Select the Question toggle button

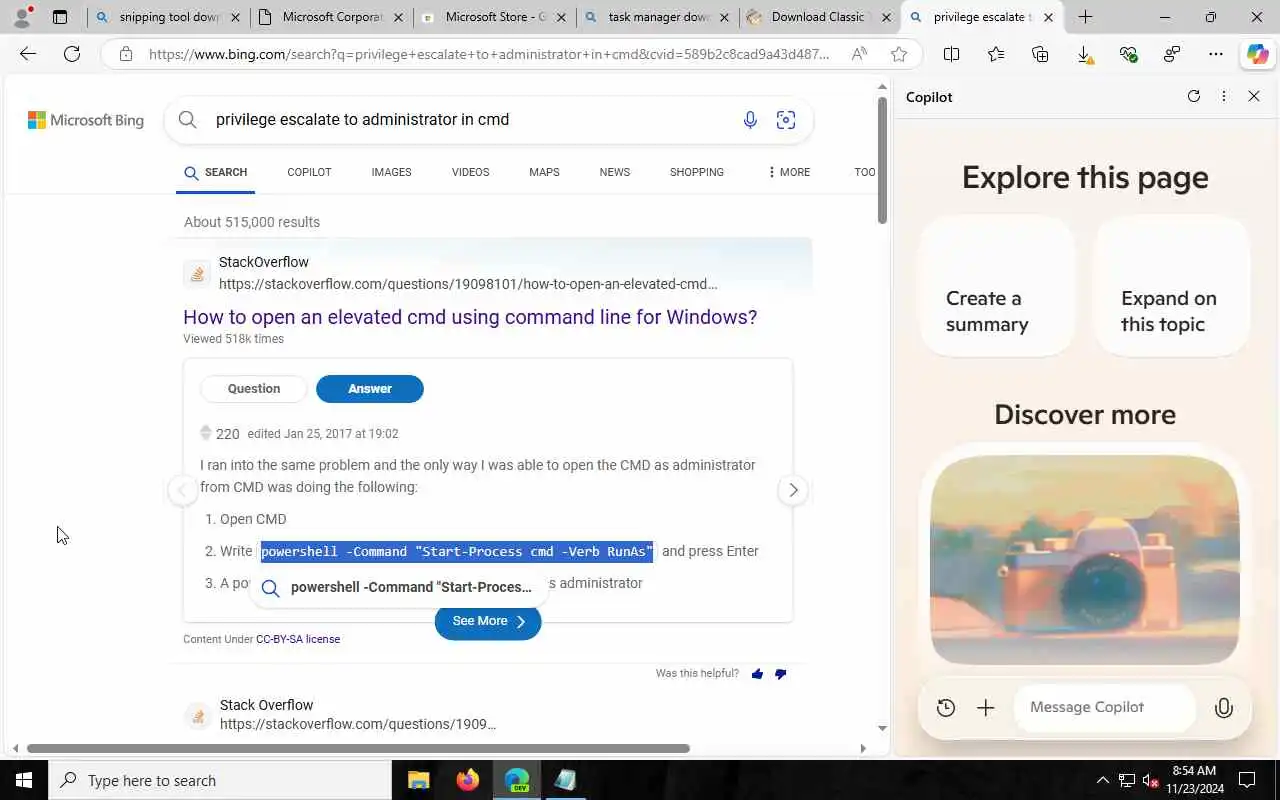pos(254,389)
